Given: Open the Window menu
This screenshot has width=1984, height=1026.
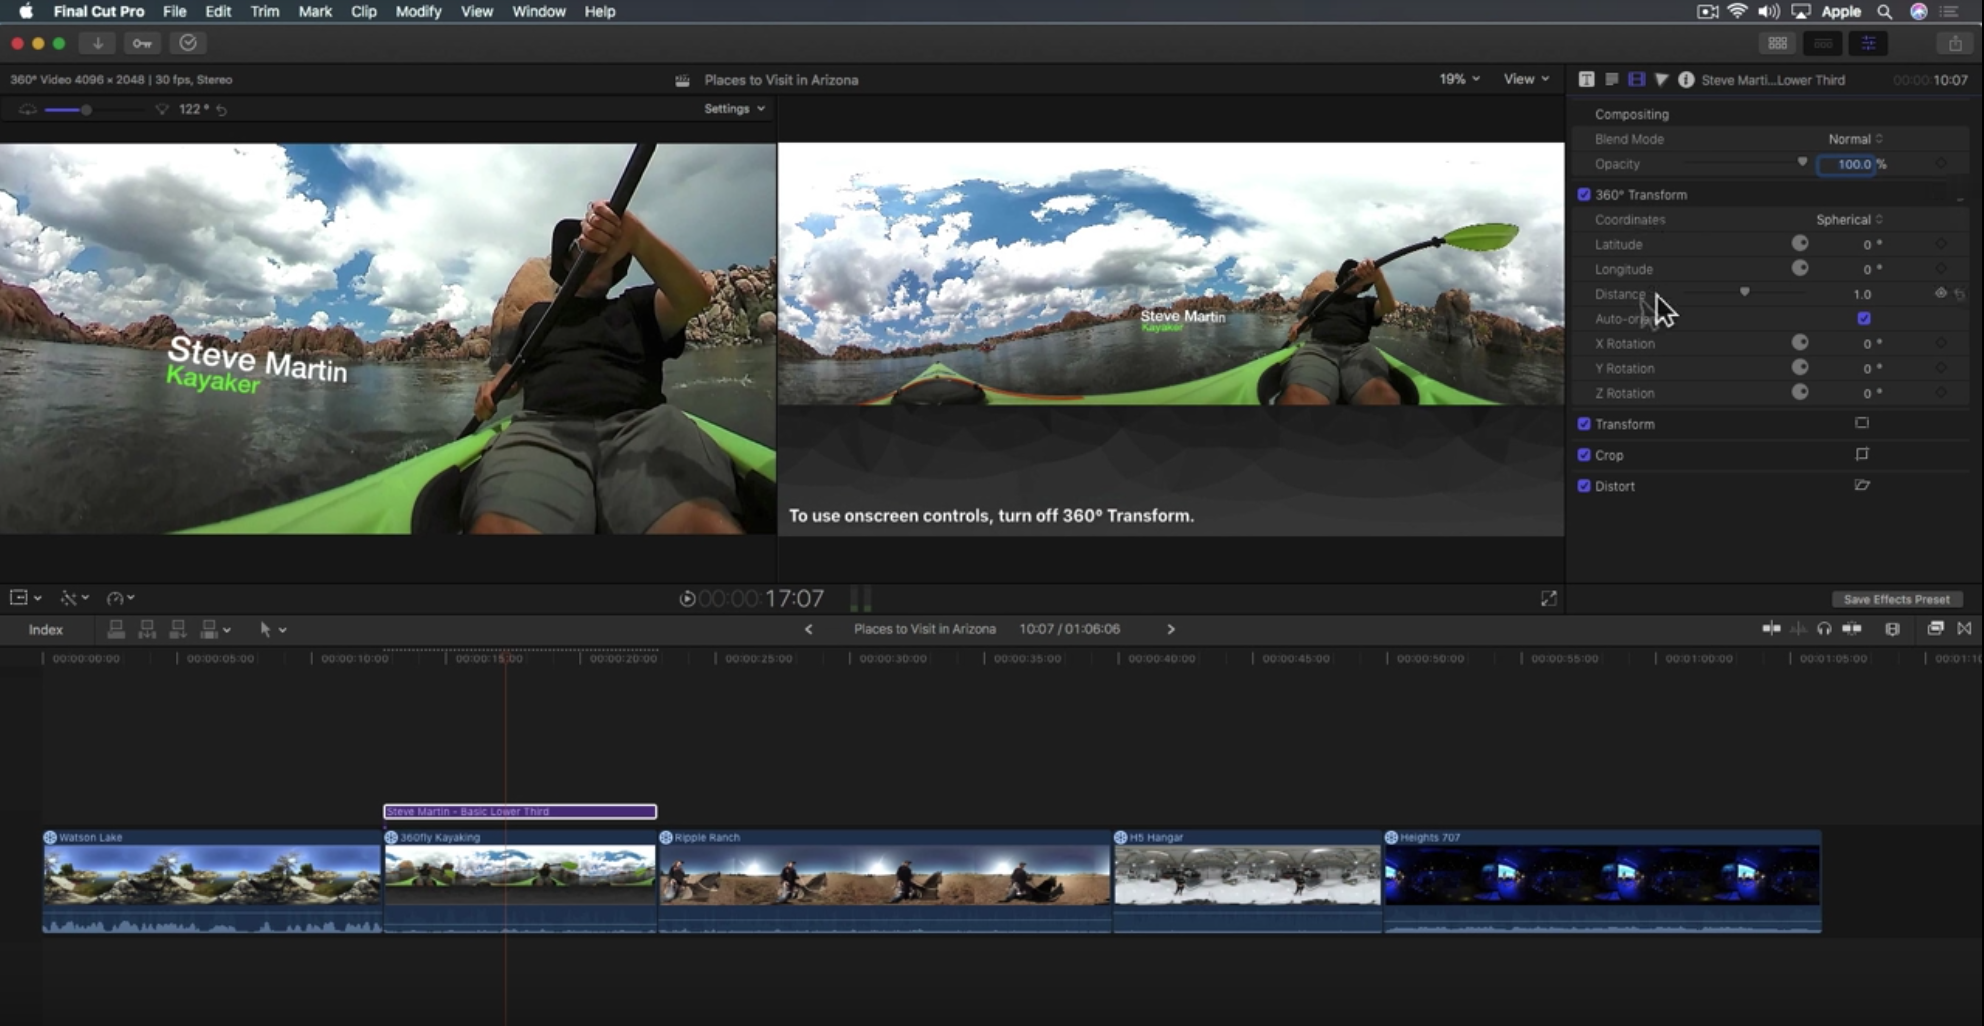Looking at the screenshot, I should tap(539, 11).
